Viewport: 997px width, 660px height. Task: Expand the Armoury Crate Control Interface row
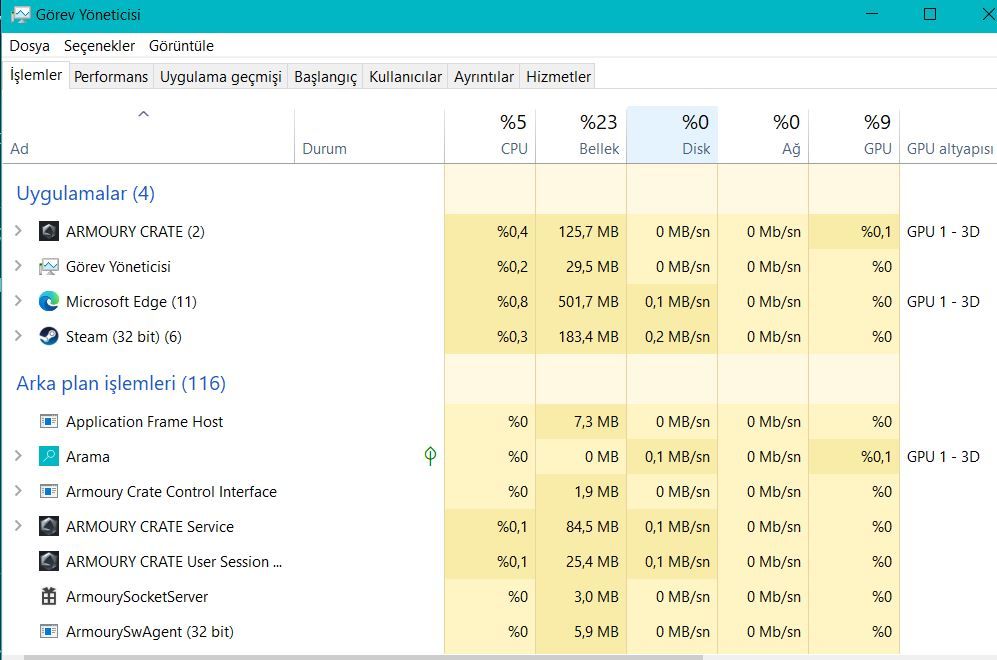[18, 492]
